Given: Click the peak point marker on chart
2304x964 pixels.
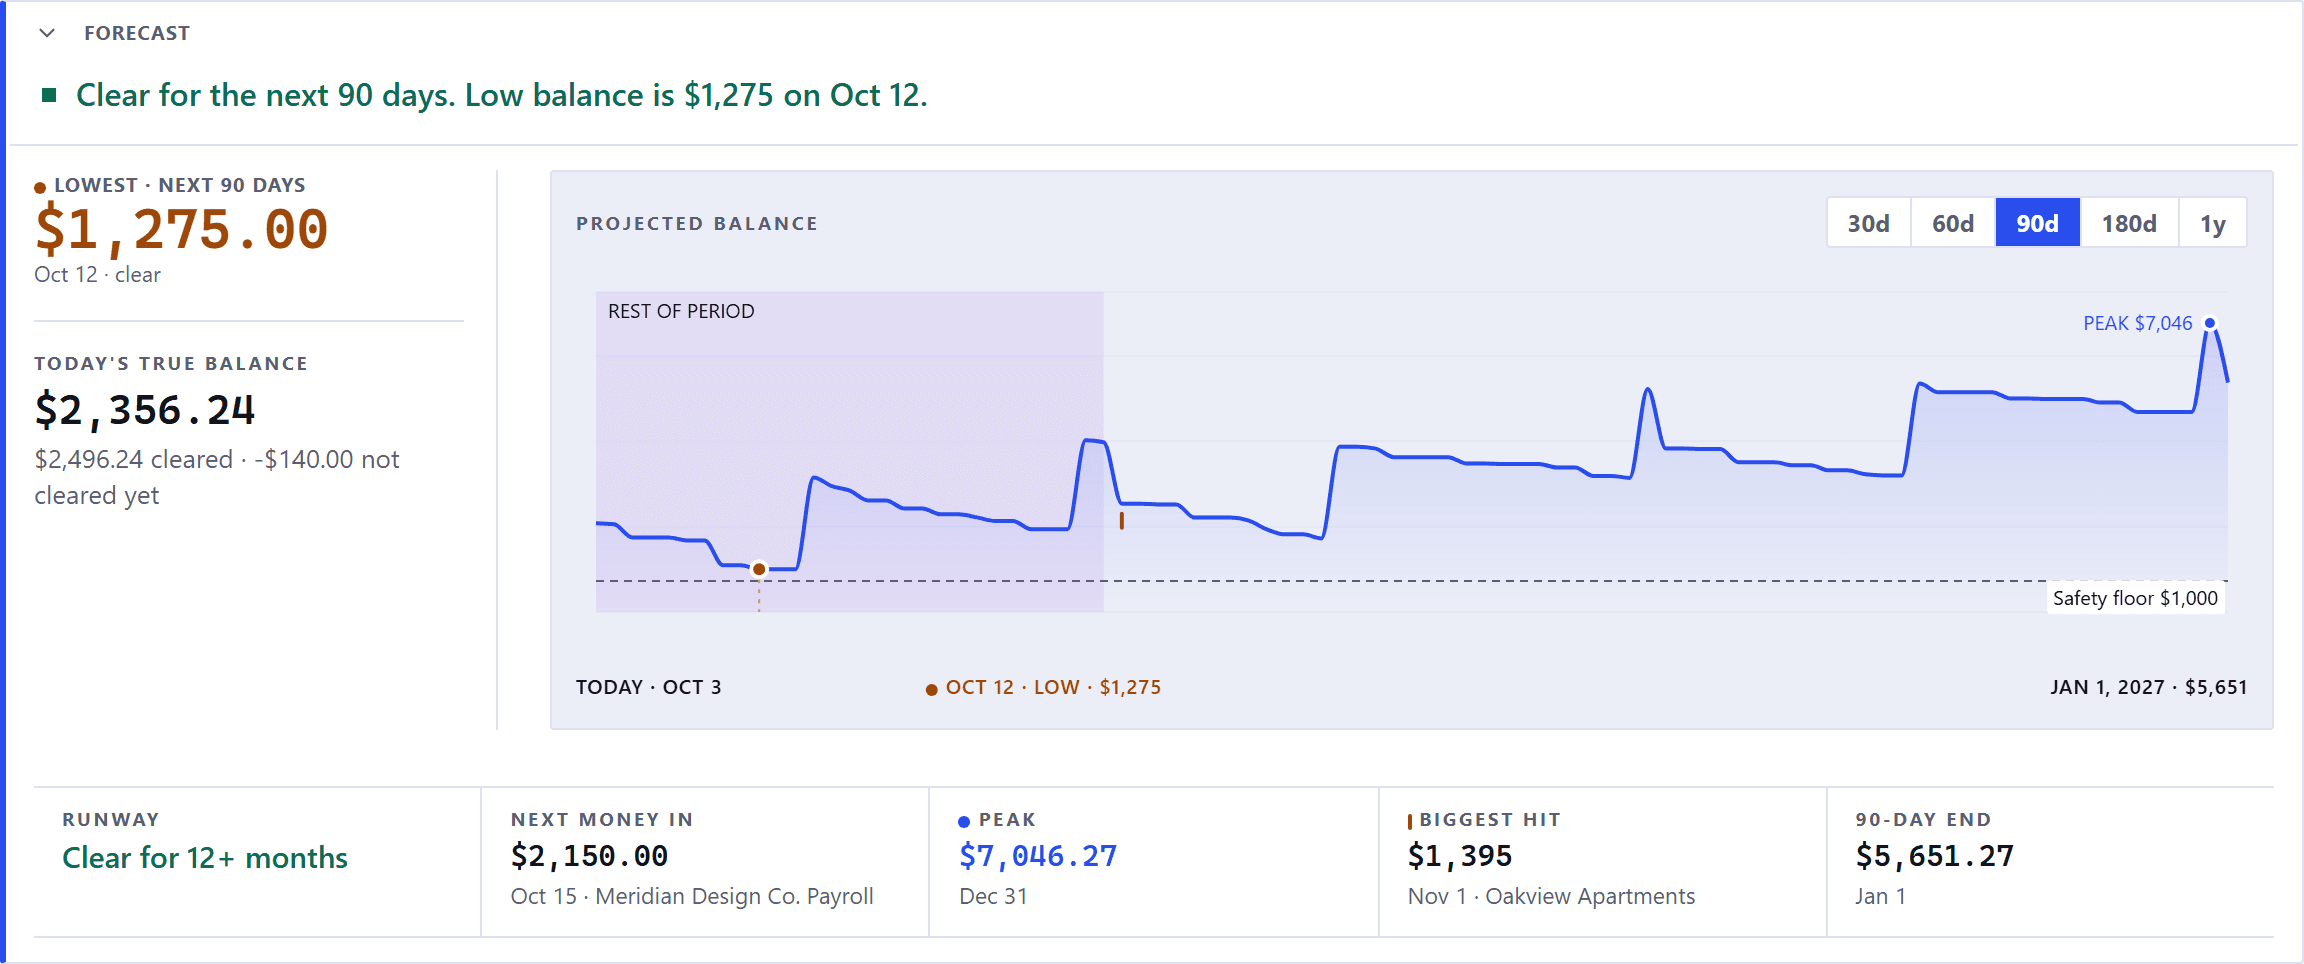Looking at the screenshot, I should pos(2210,323).
